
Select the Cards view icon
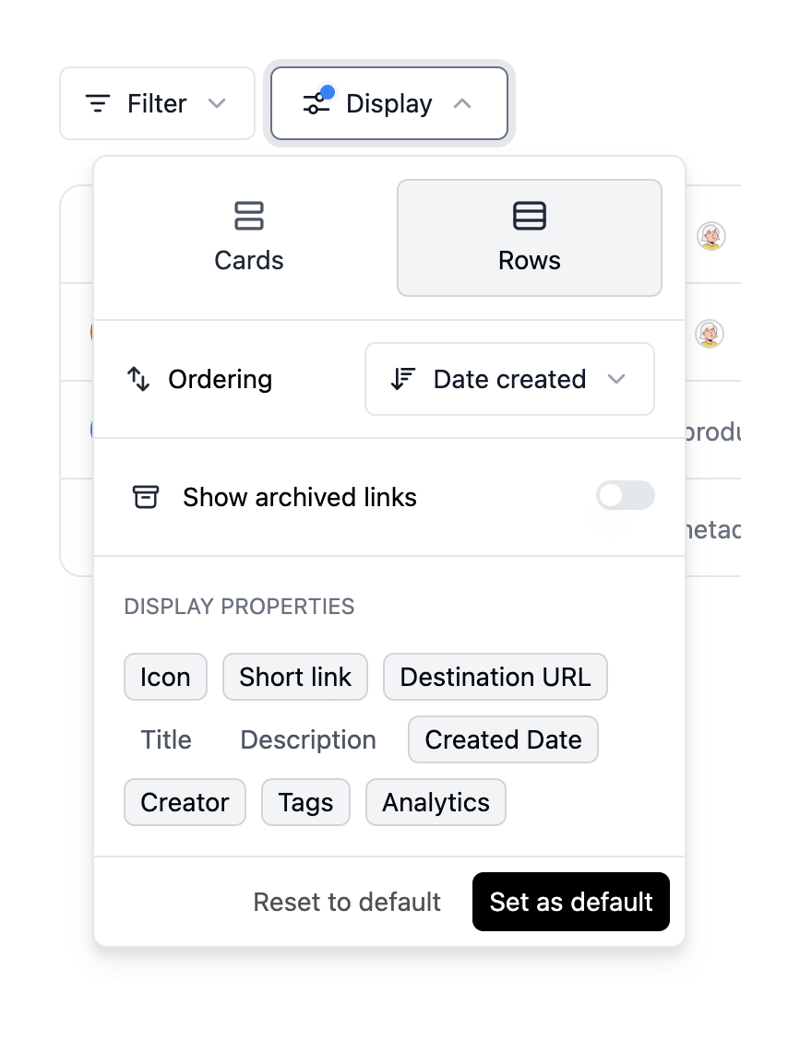pyautogui.click(x=249, y=216)
